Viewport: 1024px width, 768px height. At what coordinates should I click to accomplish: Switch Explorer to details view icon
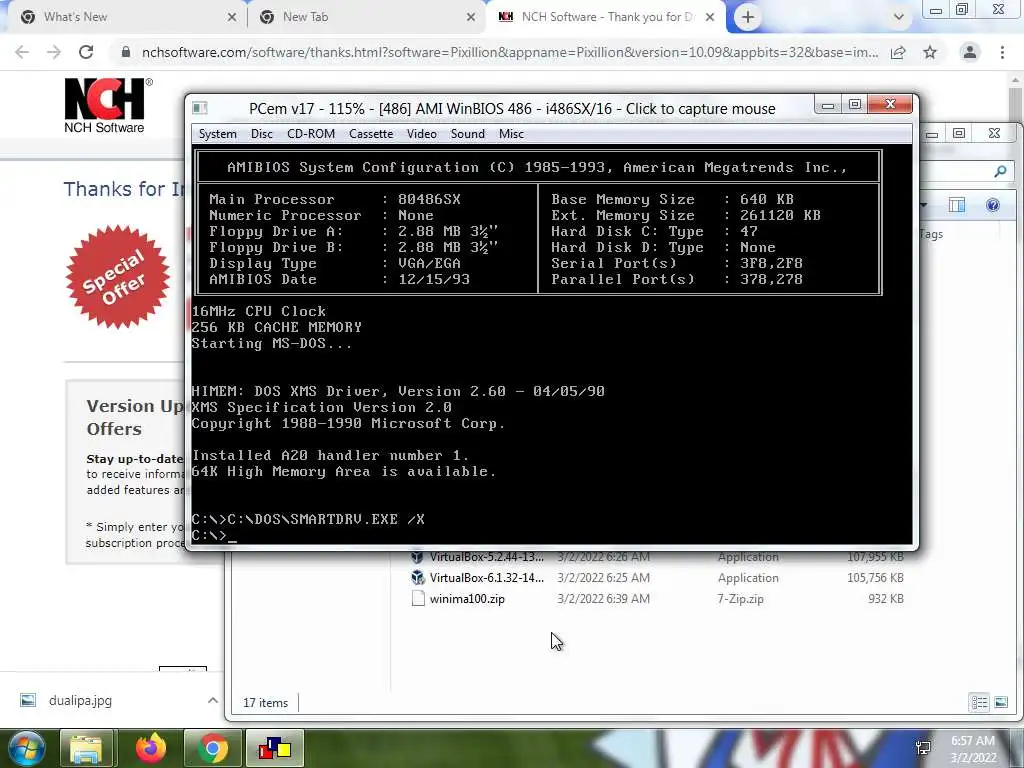point(979,703)
